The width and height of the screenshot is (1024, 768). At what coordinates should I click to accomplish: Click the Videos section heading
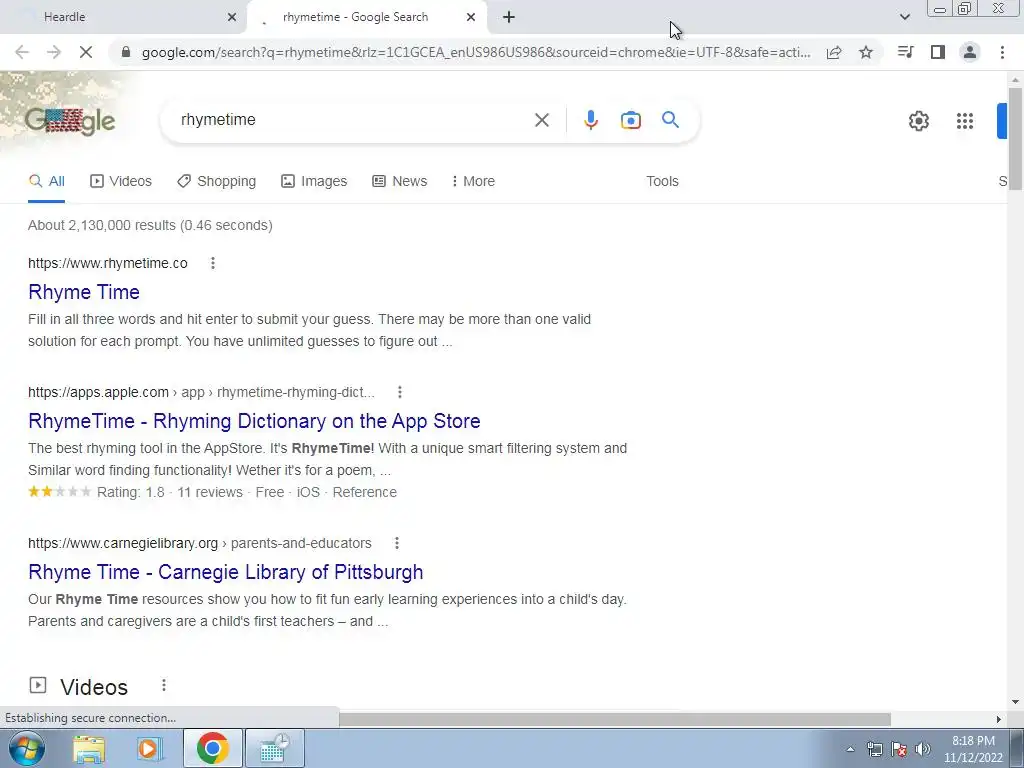point(94,687)
